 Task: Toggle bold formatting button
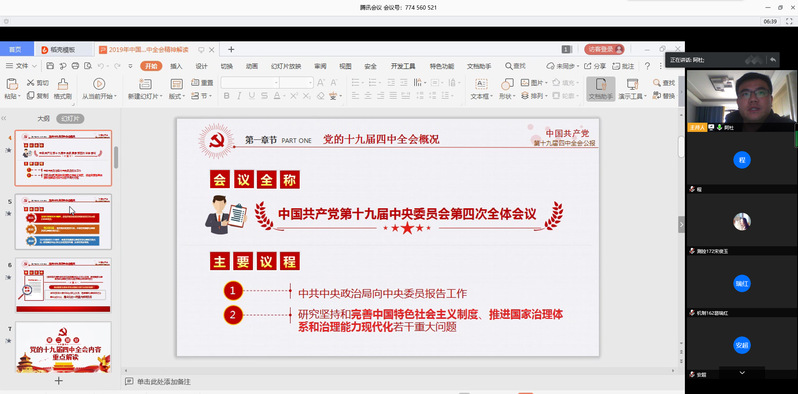point(226,96)
